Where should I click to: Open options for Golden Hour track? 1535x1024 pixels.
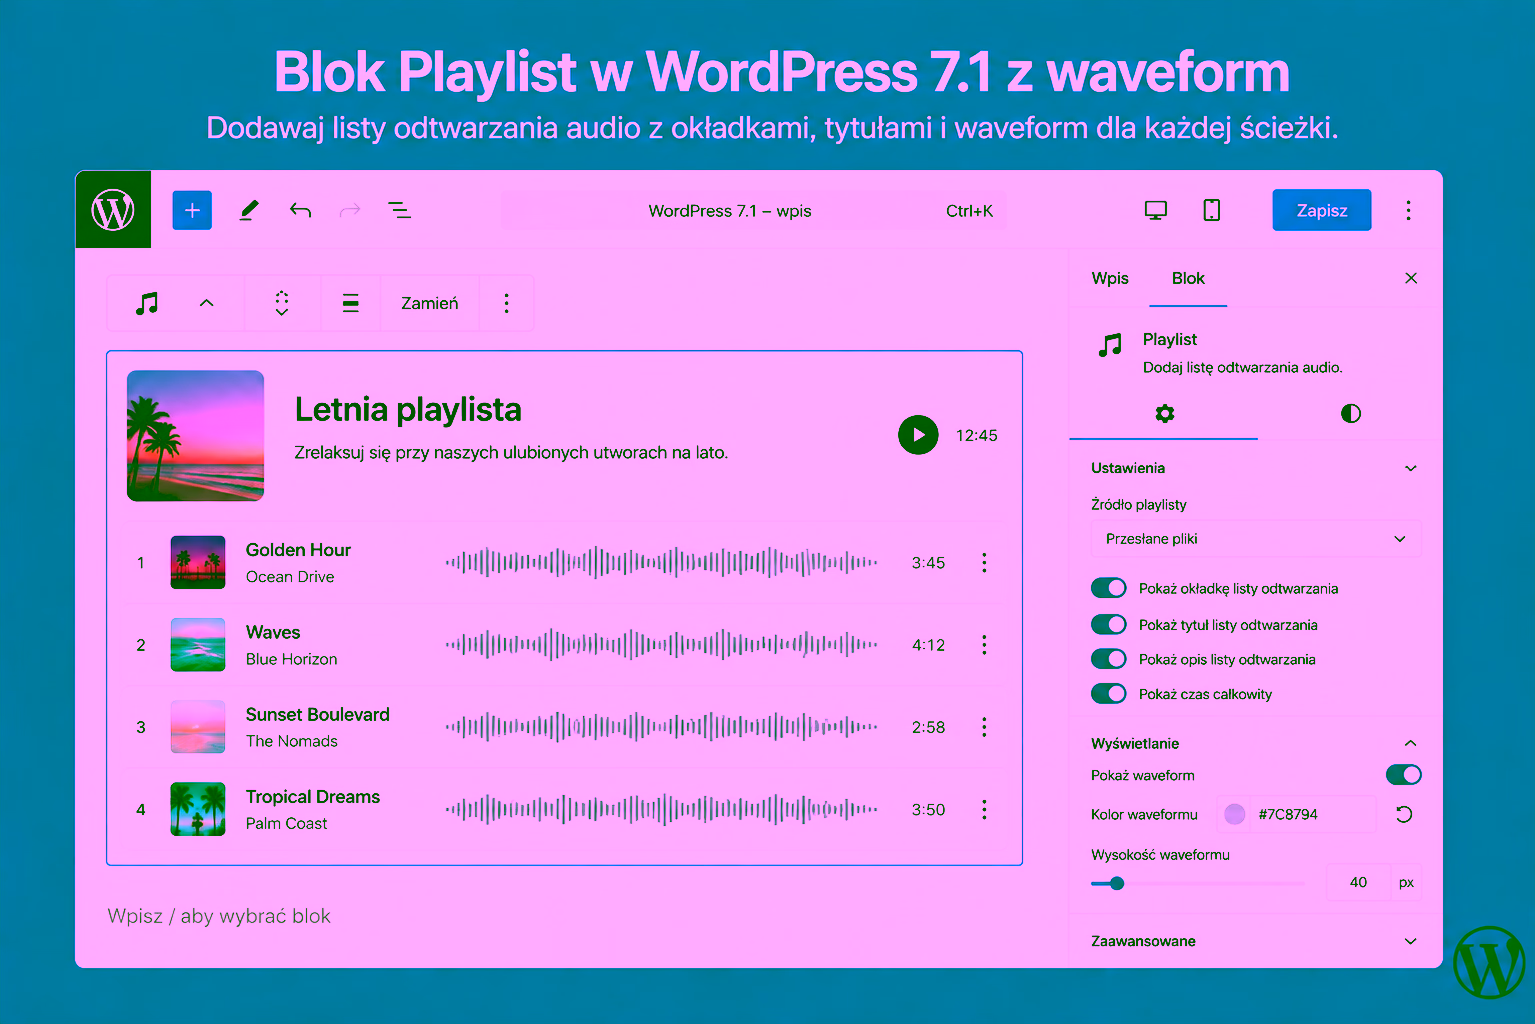click(984, 563)
